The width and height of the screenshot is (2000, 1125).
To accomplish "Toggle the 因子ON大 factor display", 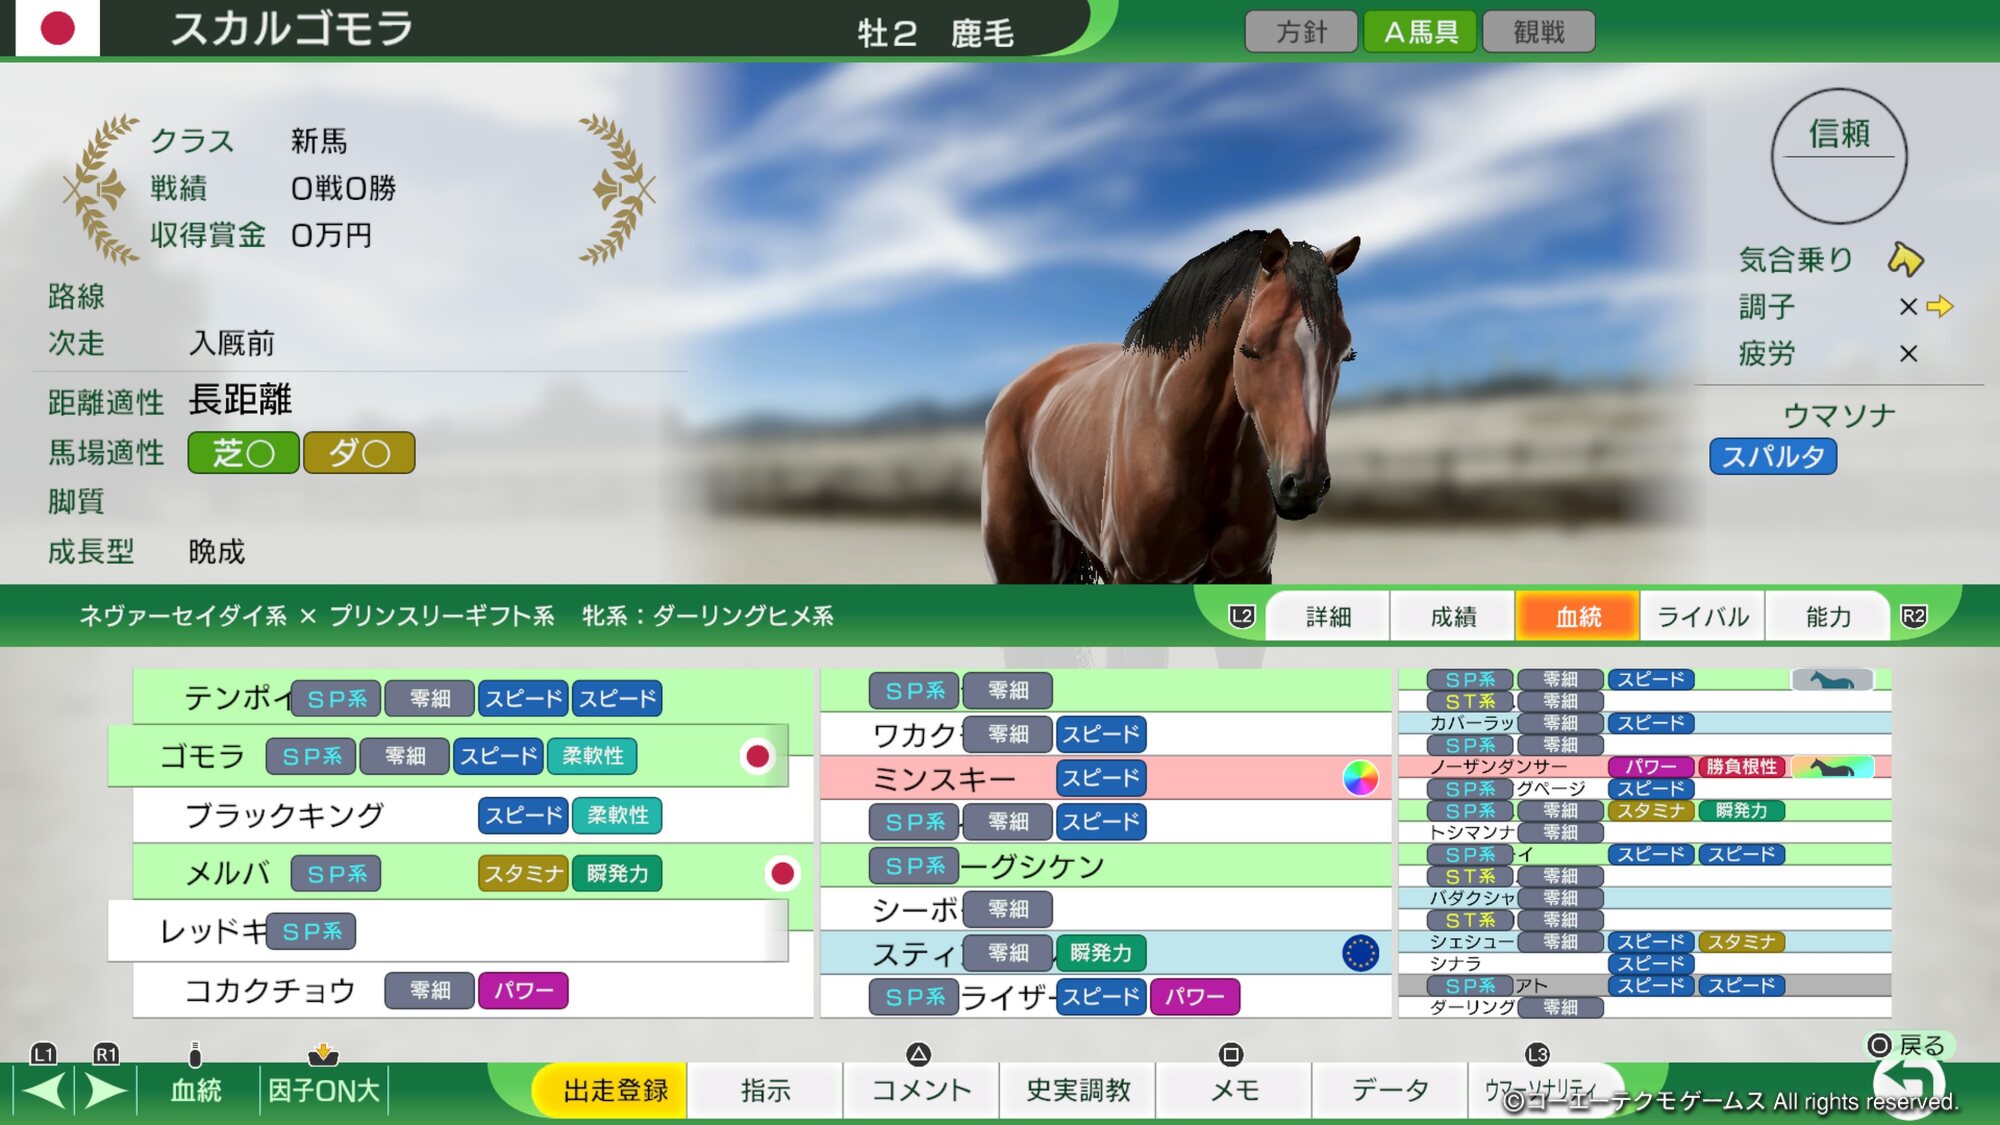I will pos(323,1089).
